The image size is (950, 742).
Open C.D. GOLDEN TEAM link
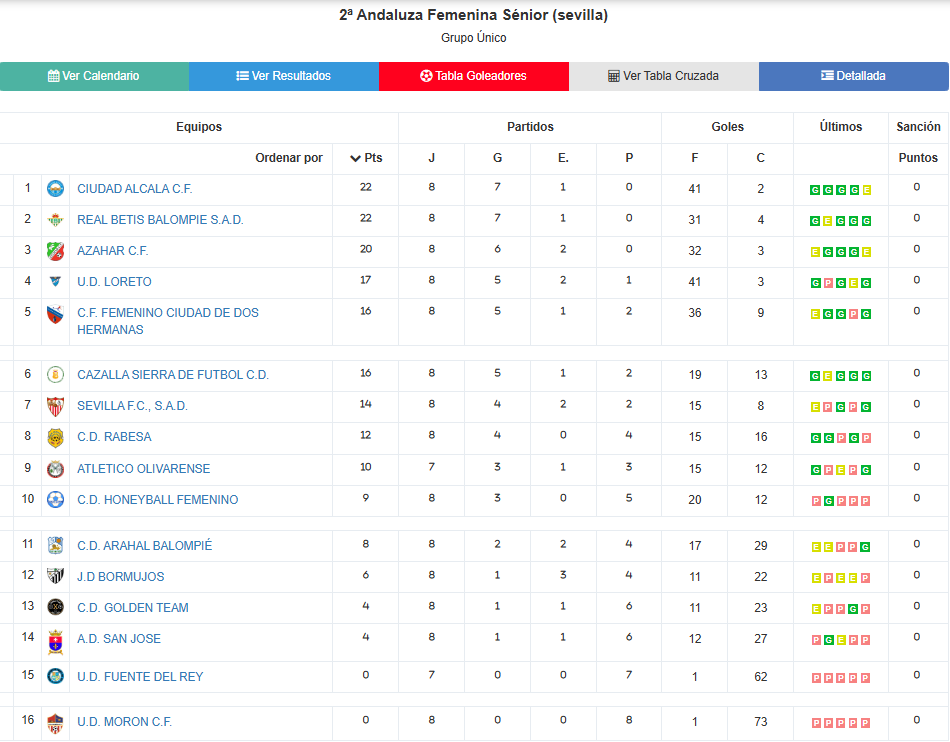click(133, 608)
